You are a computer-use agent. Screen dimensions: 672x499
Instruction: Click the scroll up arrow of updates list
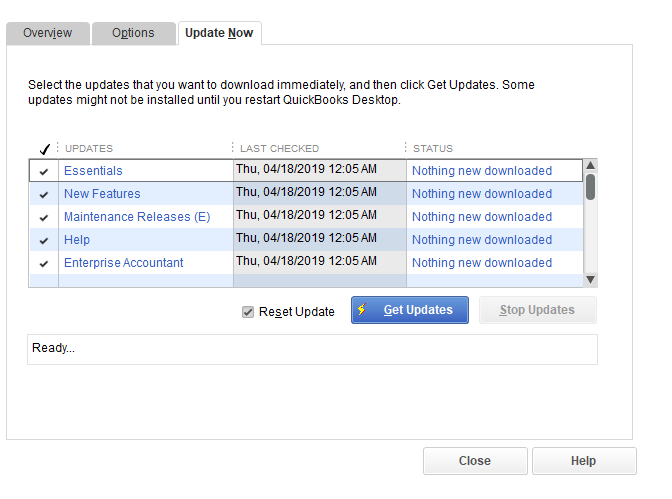tap(591, 165)
